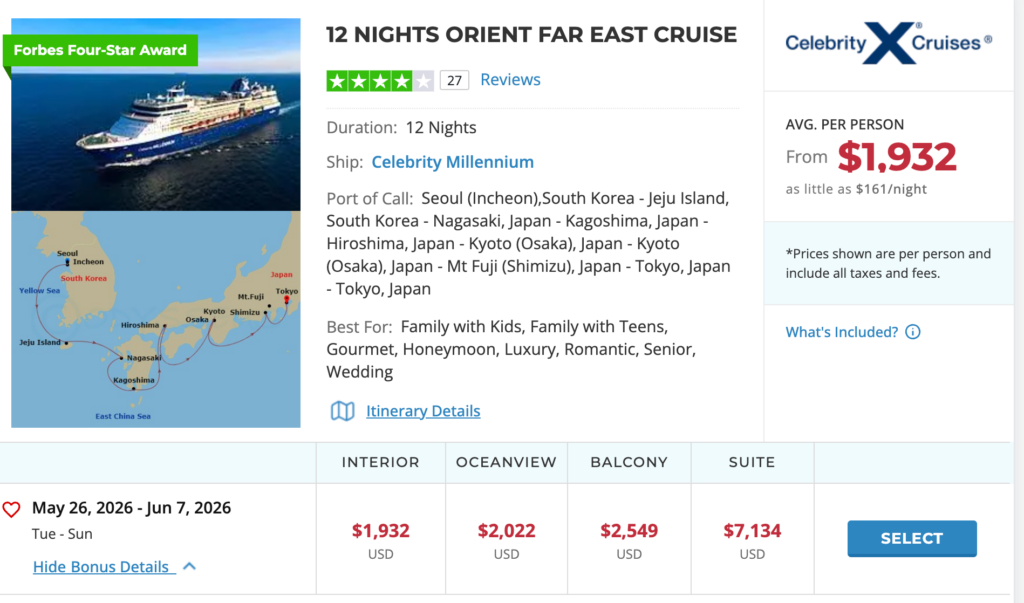Select the Interior $1,932 price
The width and height of the screenshot is (1024, 603).
click(x=381, y=530)
